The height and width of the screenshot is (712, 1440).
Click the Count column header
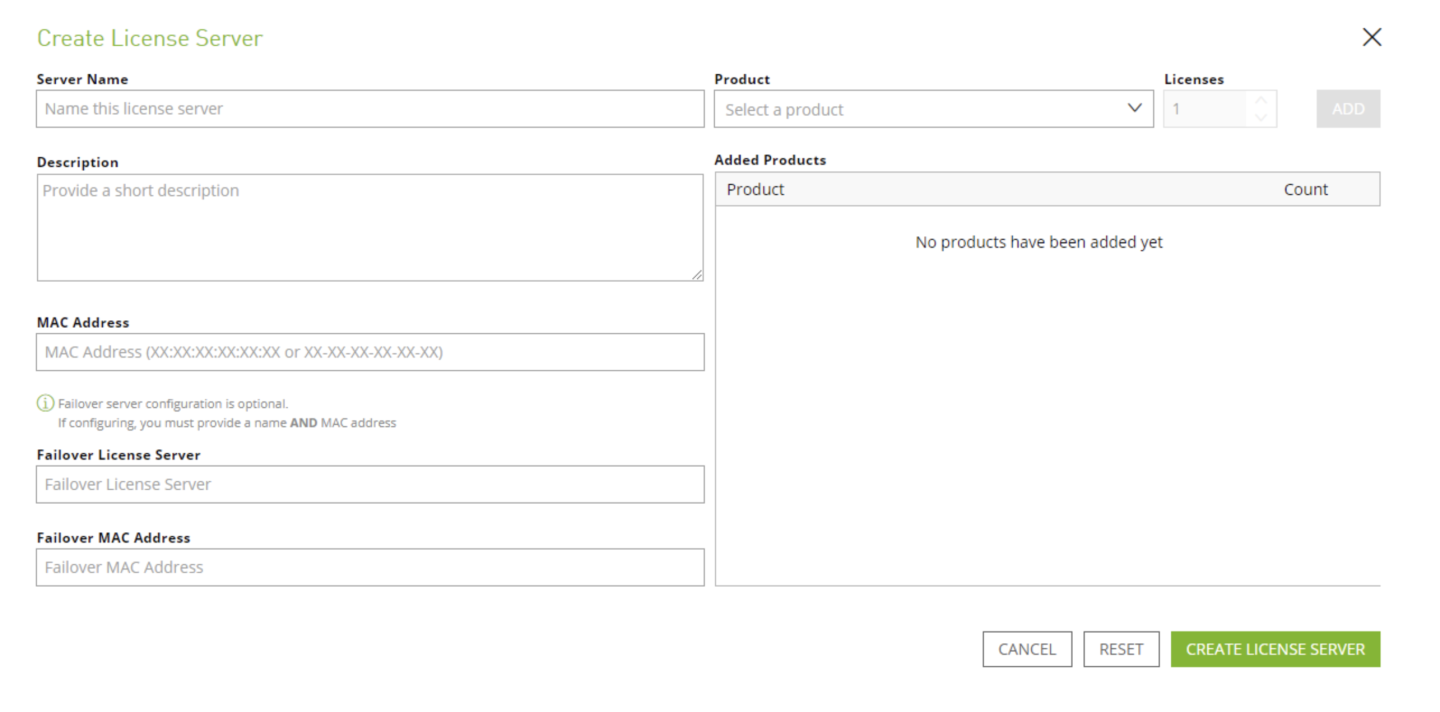click(x=1305, y=189)
